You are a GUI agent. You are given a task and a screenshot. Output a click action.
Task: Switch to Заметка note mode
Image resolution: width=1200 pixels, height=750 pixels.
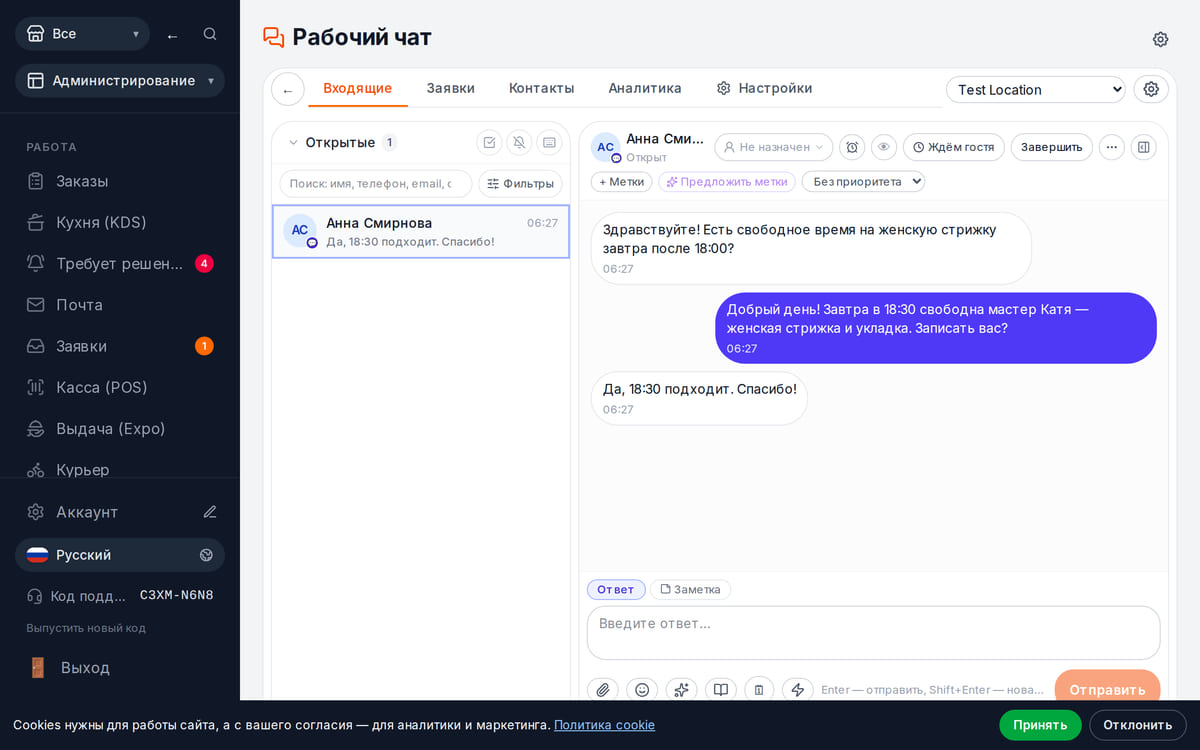tap(690, 590)
